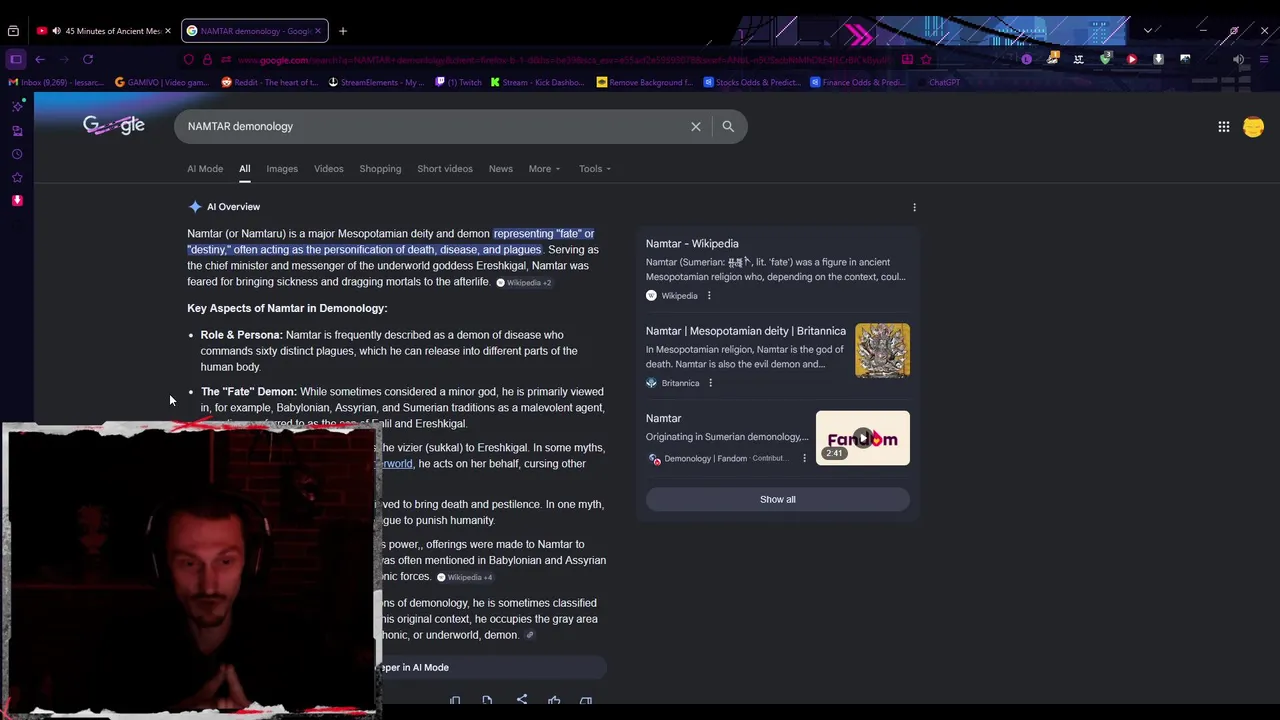Click the link icon after 'underworld, demon.'
The image size is (1280, 720).
530,635
